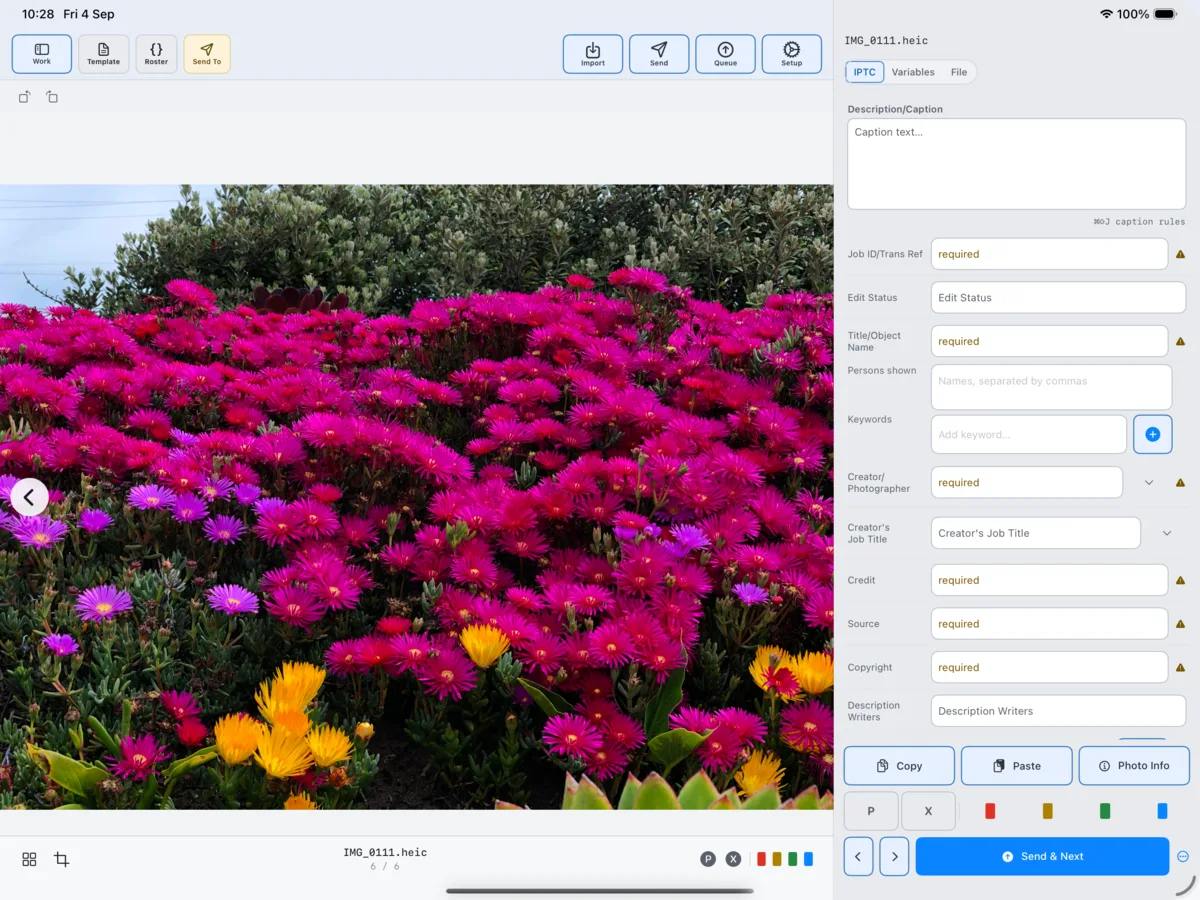Copy the metadata with Copy button
The width and height of the screenshot is (1200, 900).
(899, 766)
